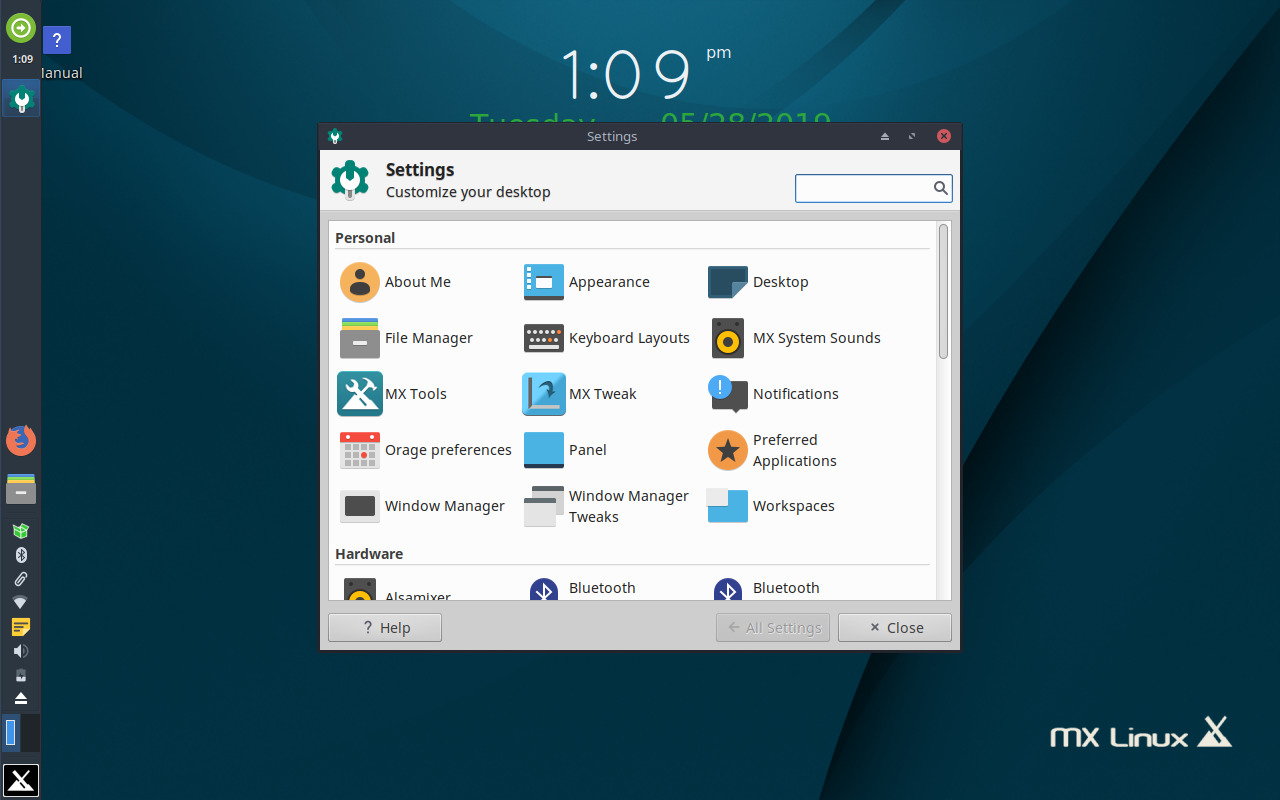Click the MX Linux start menu icon
The image size is (1280, 800).
point(20,780)
